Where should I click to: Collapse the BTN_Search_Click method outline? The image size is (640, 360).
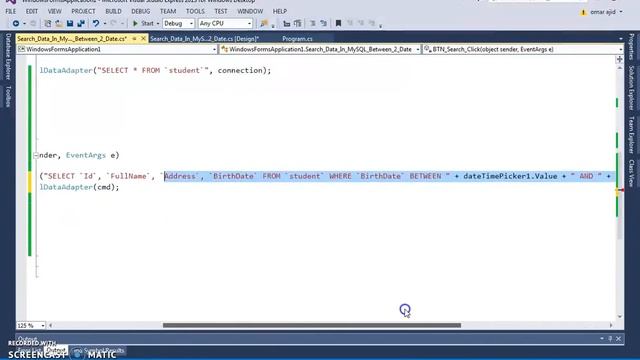(x=36, y=156)
